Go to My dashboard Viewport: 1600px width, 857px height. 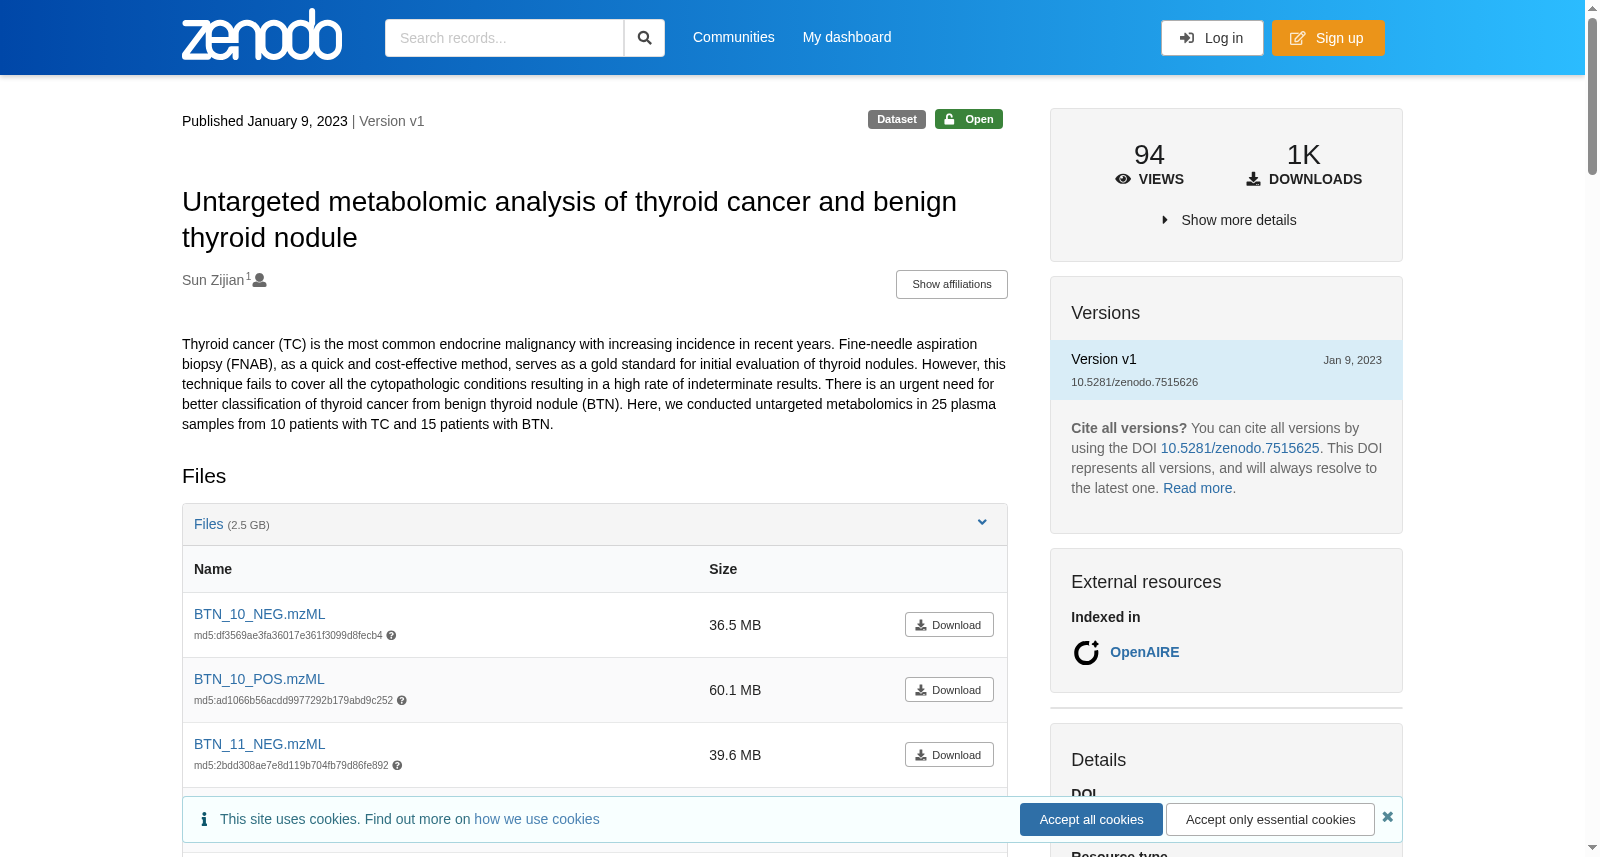click(847, 37)
